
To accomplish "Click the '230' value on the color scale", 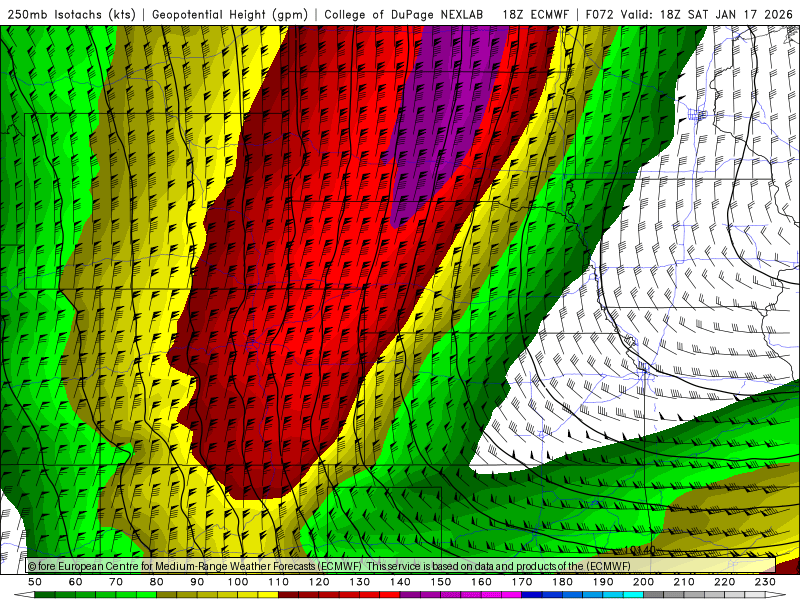I will coord(765,582).
